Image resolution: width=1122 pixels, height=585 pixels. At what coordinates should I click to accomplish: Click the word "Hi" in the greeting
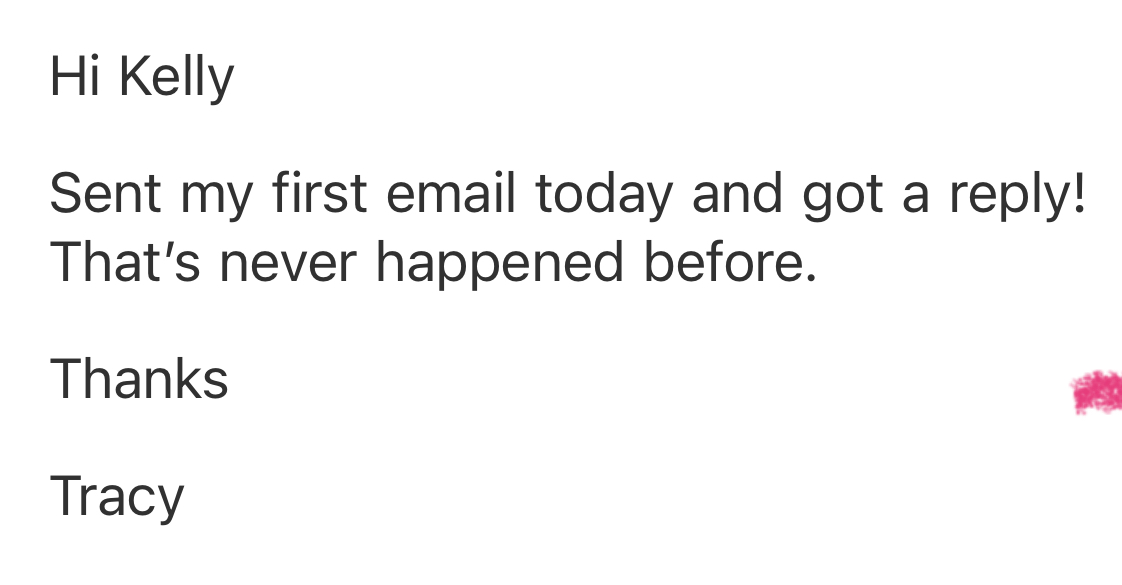tap(76, 77)
